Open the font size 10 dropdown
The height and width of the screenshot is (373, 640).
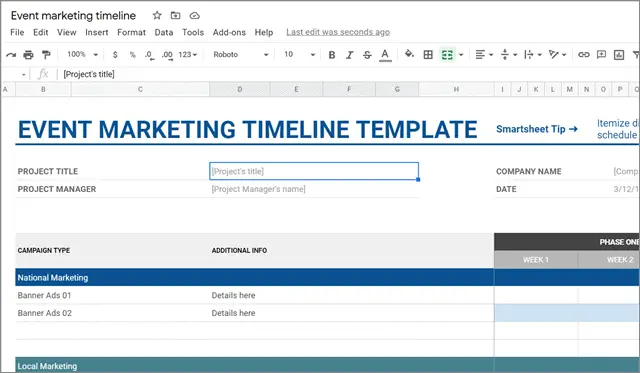click(x=300, y=55)
